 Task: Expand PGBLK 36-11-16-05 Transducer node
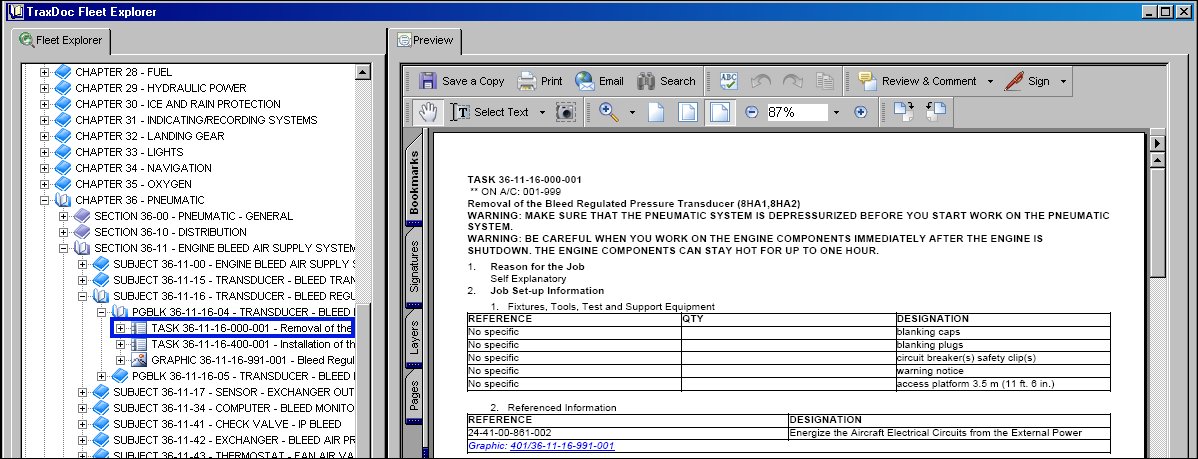pos(102,377)
